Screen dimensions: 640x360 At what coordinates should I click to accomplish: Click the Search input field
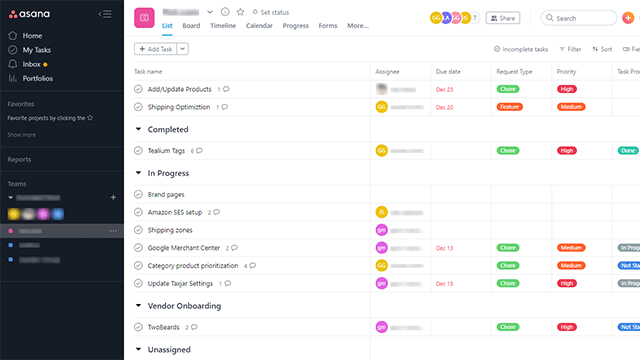point(578,18)
